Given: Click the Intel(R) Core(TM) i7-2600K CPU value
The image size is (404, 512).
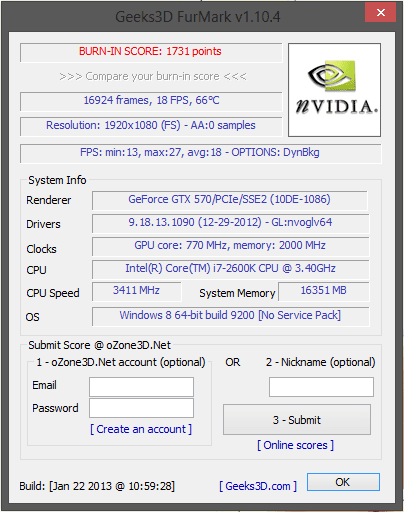Looking at the screenshot, I should click(230, 269).
